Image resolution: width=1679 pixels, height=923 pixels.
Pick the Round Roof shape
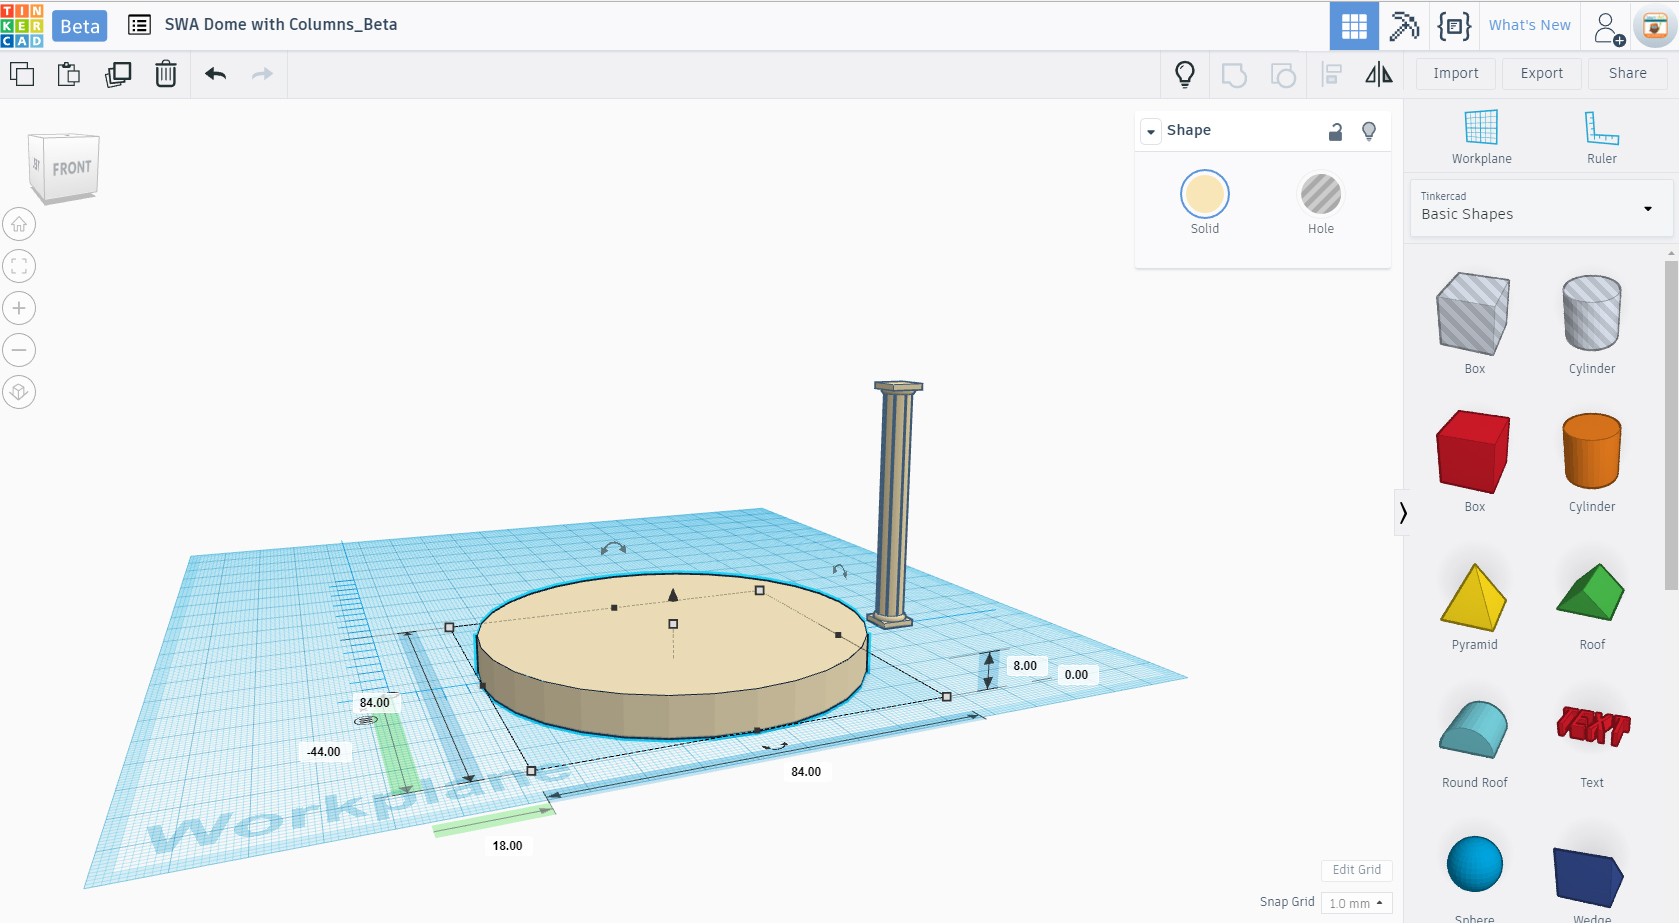(1474, 730)
